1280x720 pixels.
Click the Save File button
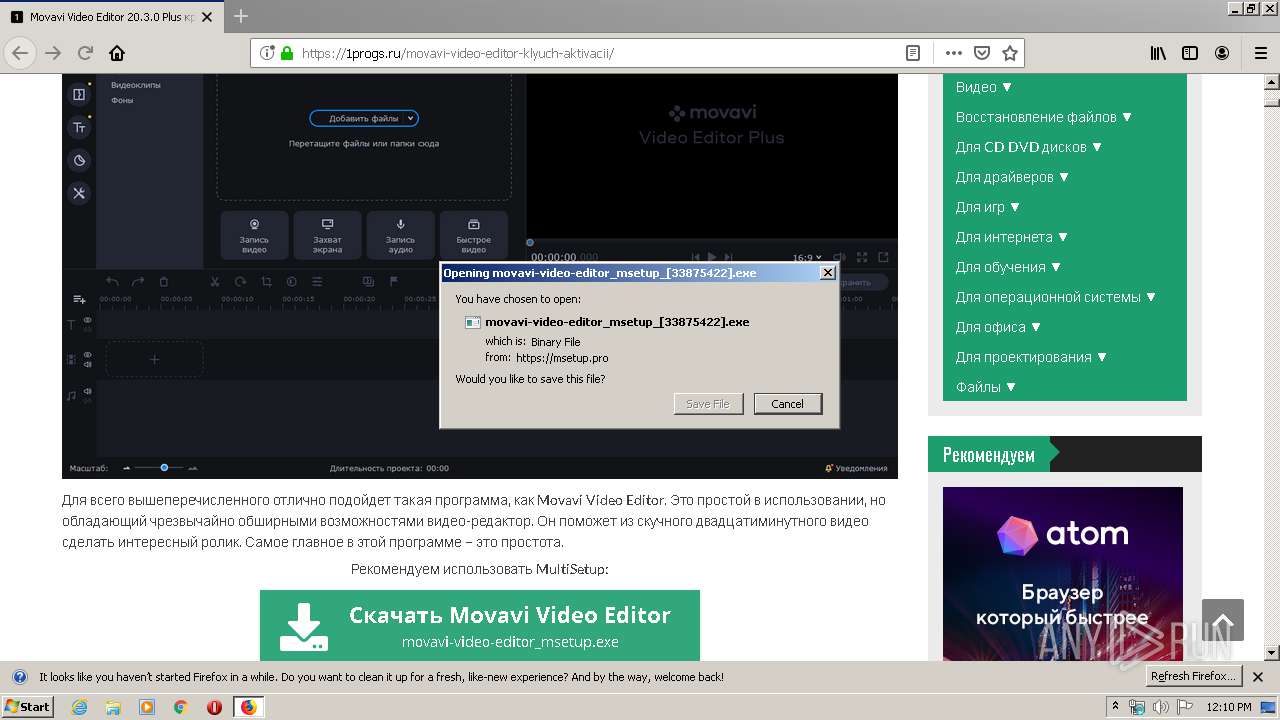coord(708,404)
